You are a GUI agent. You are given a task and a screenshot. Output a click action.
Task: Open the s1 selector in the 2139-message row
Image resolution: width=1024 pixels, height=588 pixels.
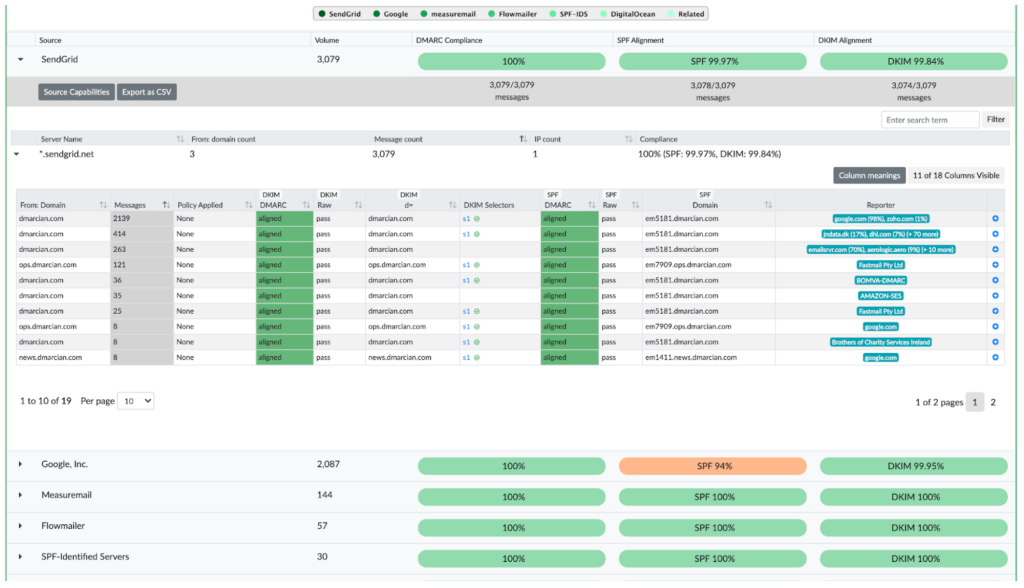(466, 219)
